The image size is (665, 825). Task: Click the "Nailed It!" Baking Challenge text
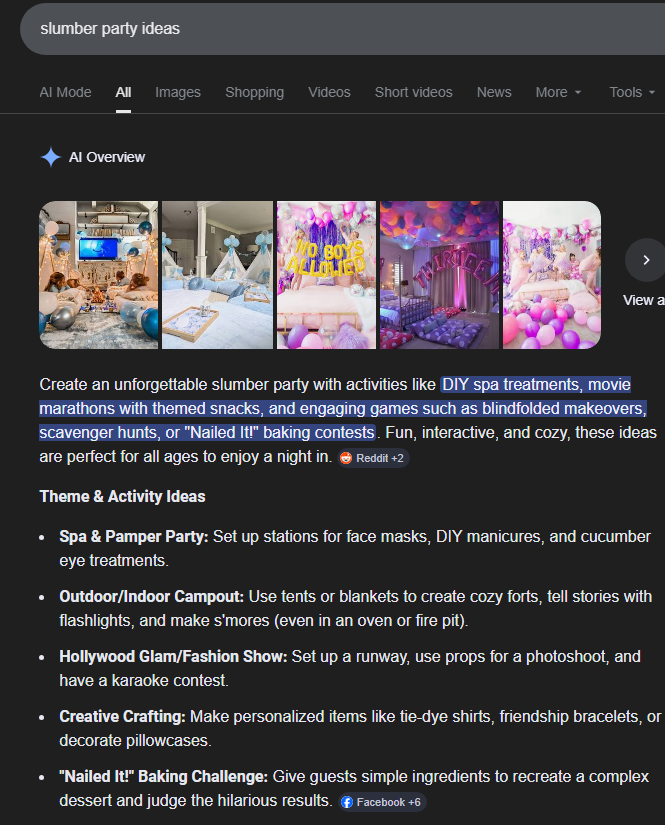(x=164, y=777)
